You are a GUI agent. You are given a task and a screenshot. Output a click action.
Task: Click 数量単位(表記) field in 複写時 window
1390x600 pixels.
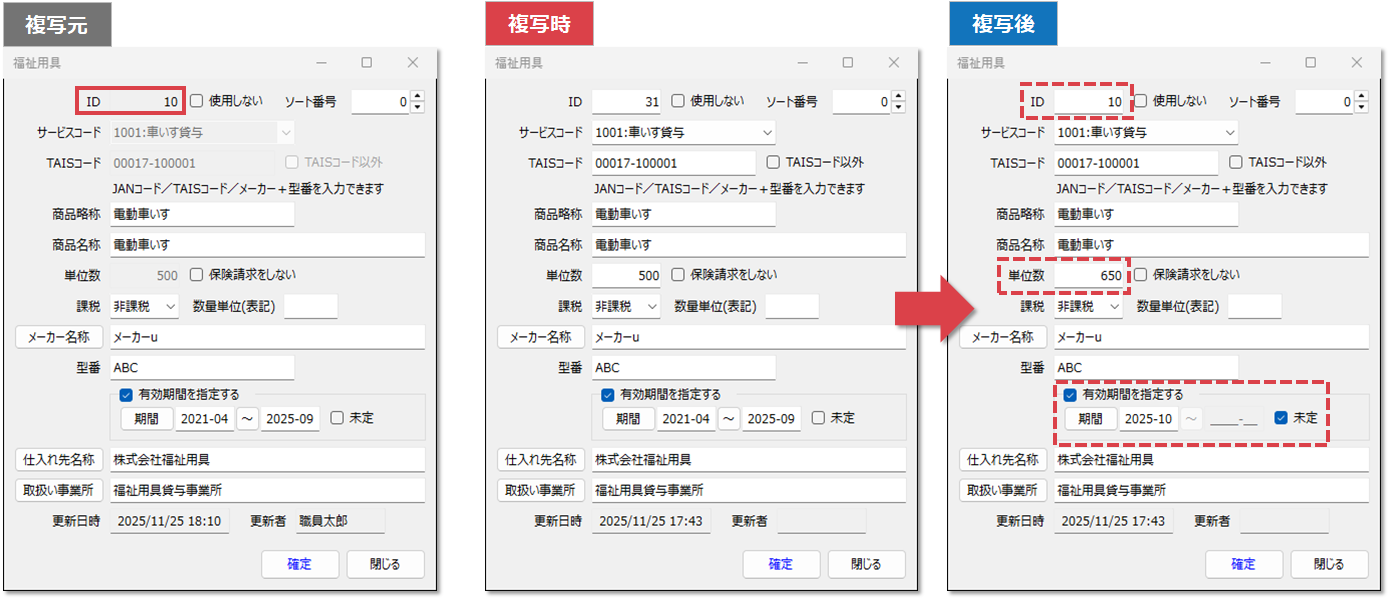792,306
